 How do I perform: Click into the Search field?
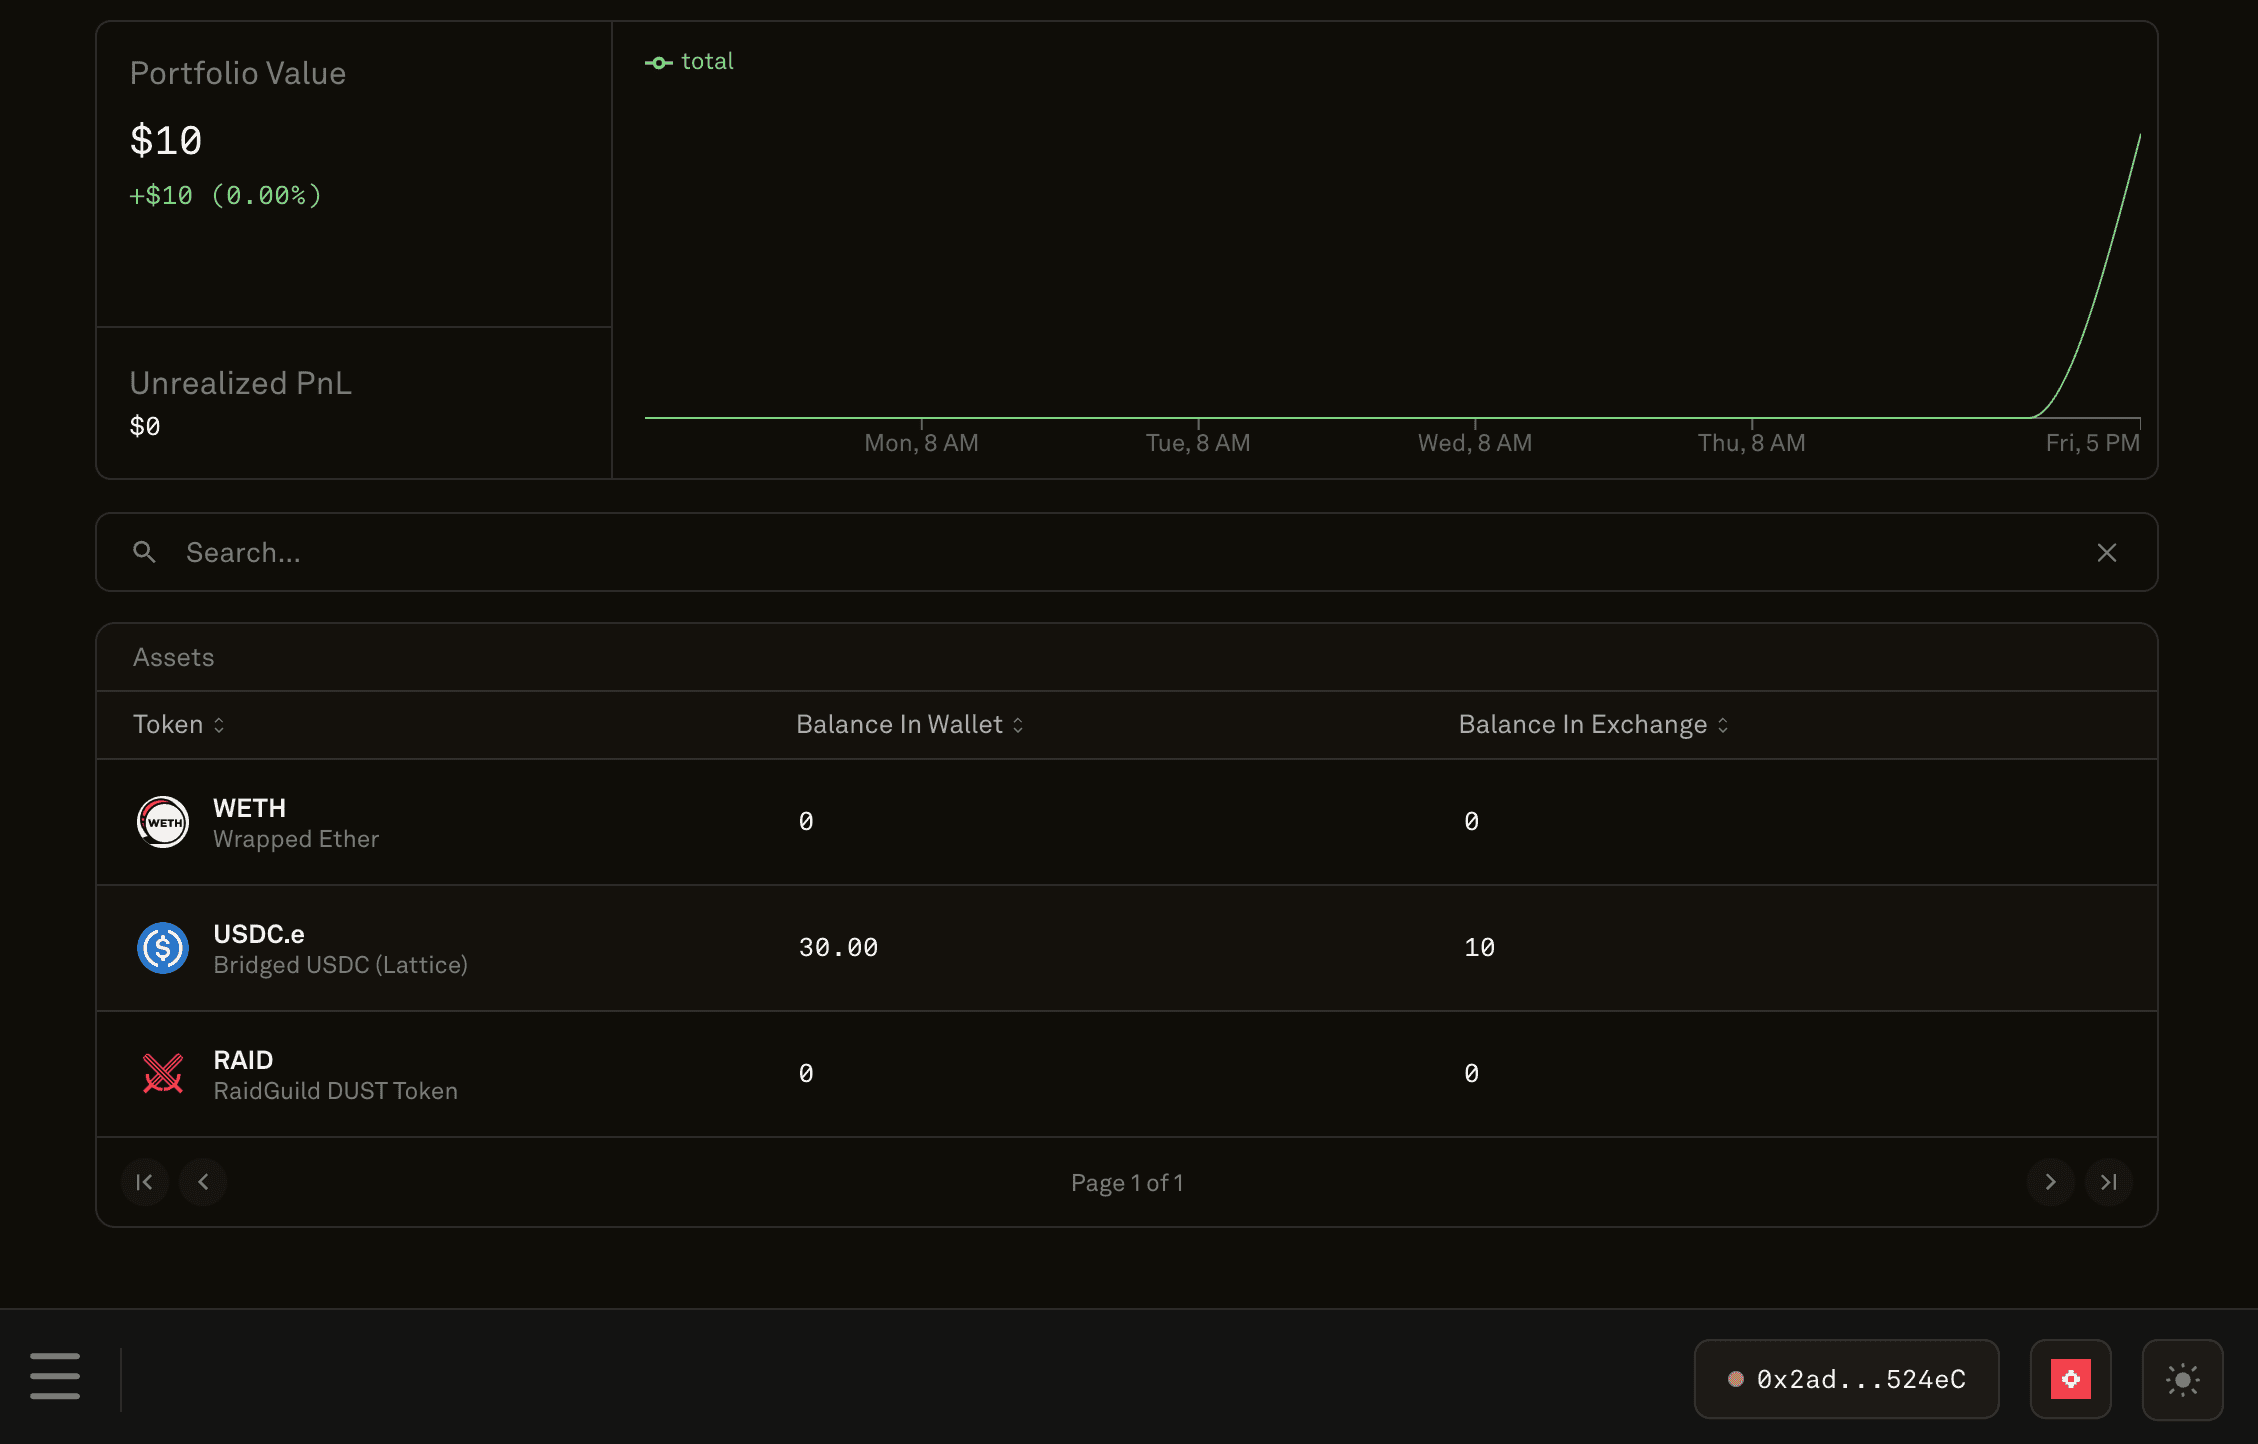point(1100,552)
